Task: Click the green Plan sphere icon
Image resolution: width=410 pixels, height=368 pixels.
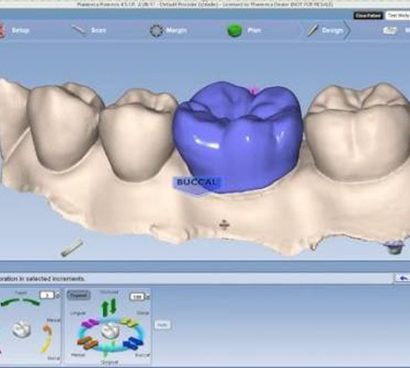Action: click(235, 30)
